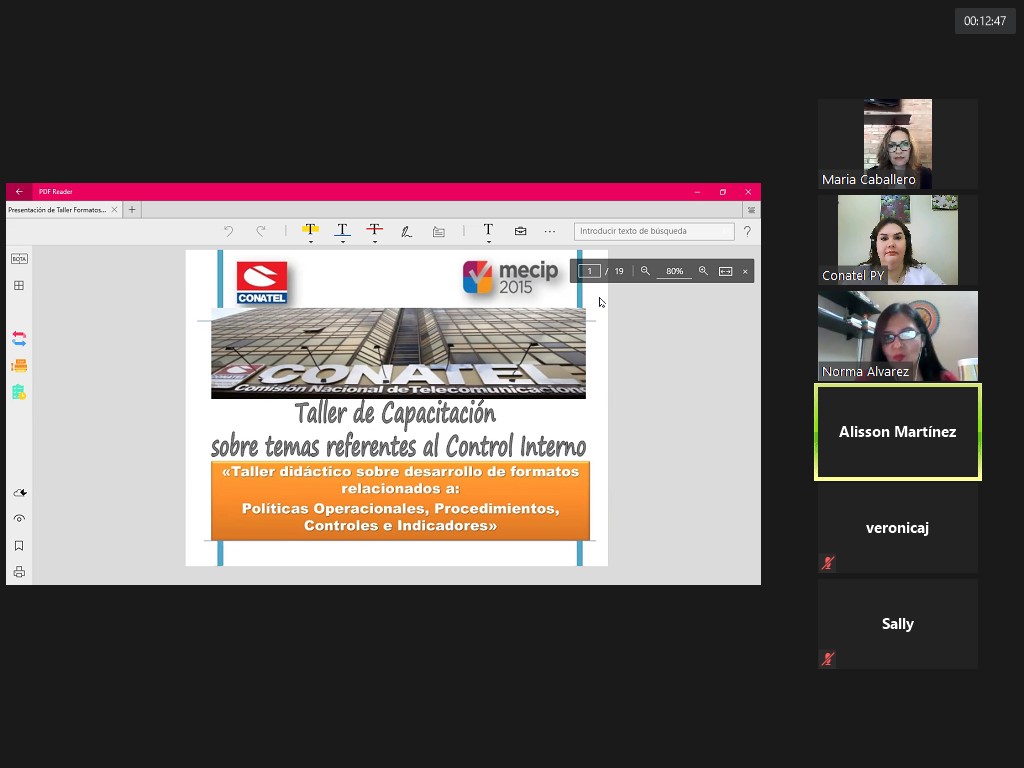The image size is (1024, 768).
Task: Open the orange scanner tool in sidebar
Action: point(19,365)
